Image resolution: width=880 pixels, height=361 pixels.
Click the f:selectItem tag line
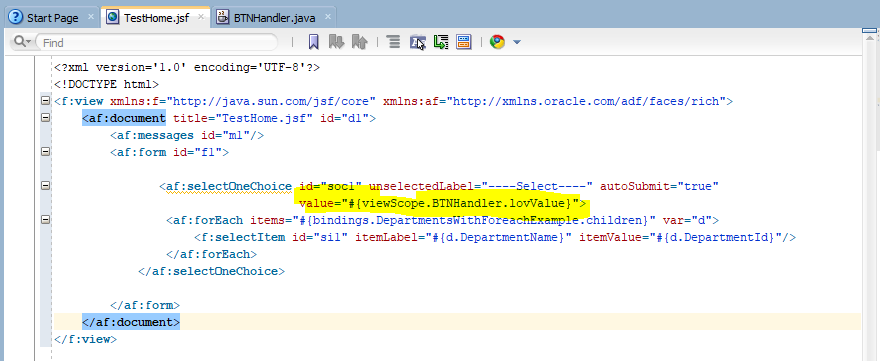(495, 237)
